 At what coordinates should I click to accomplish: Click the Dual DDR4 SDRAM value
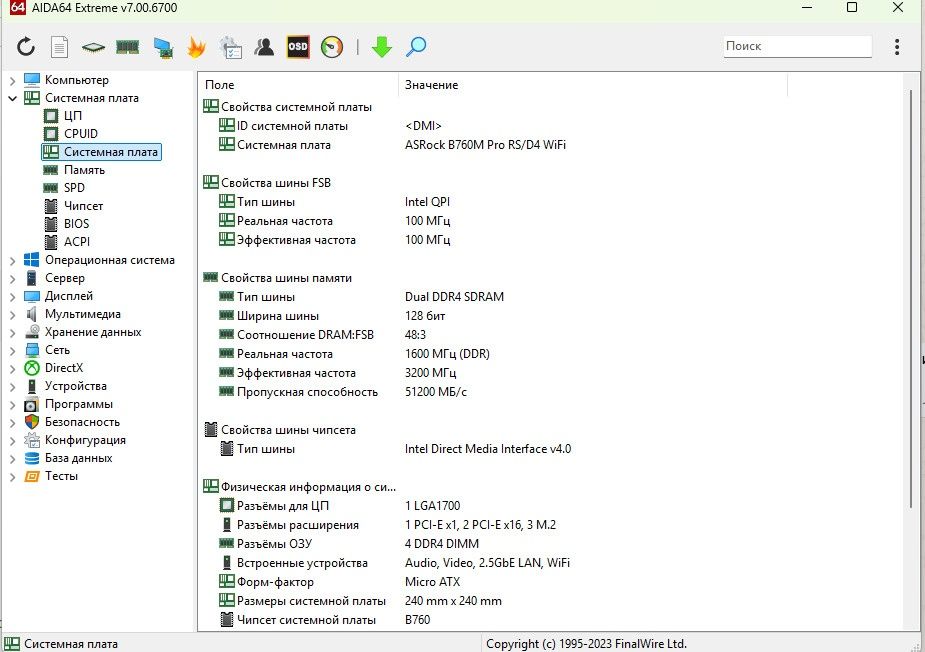454,297
